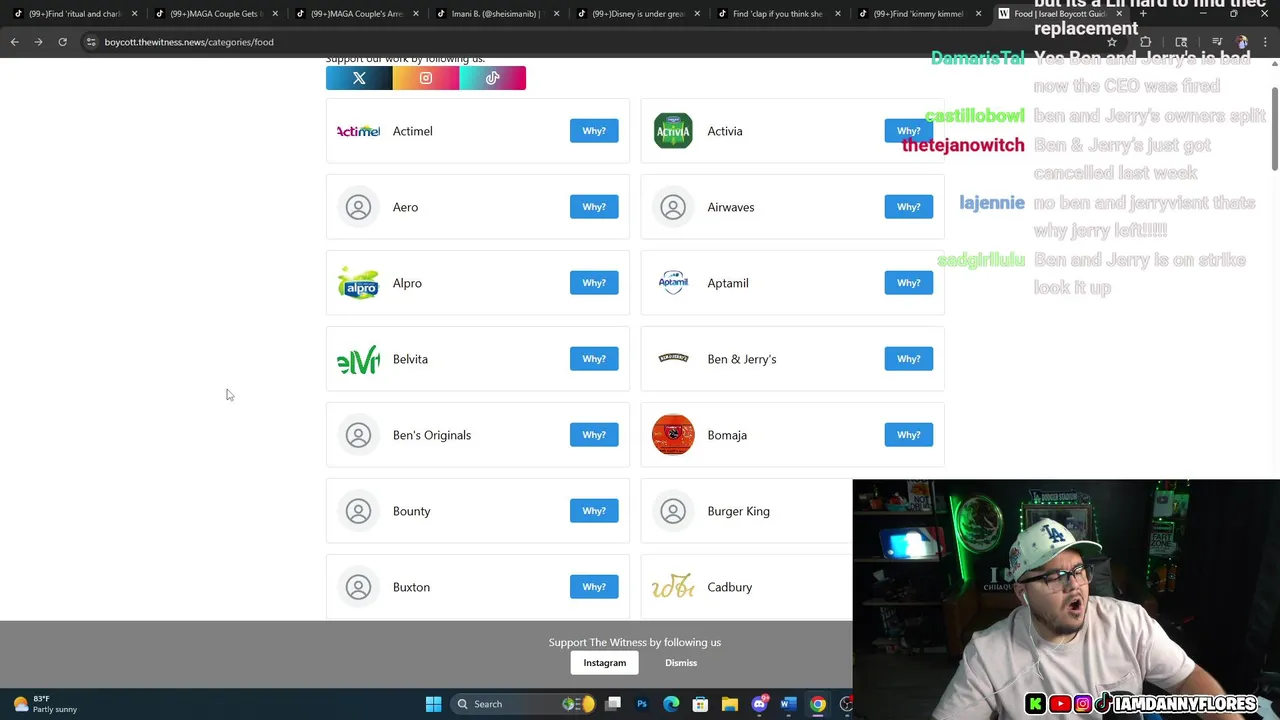
Task: Close the 'Food | Israel Boycott Guide' tab
Action: tap(1119, 14)
